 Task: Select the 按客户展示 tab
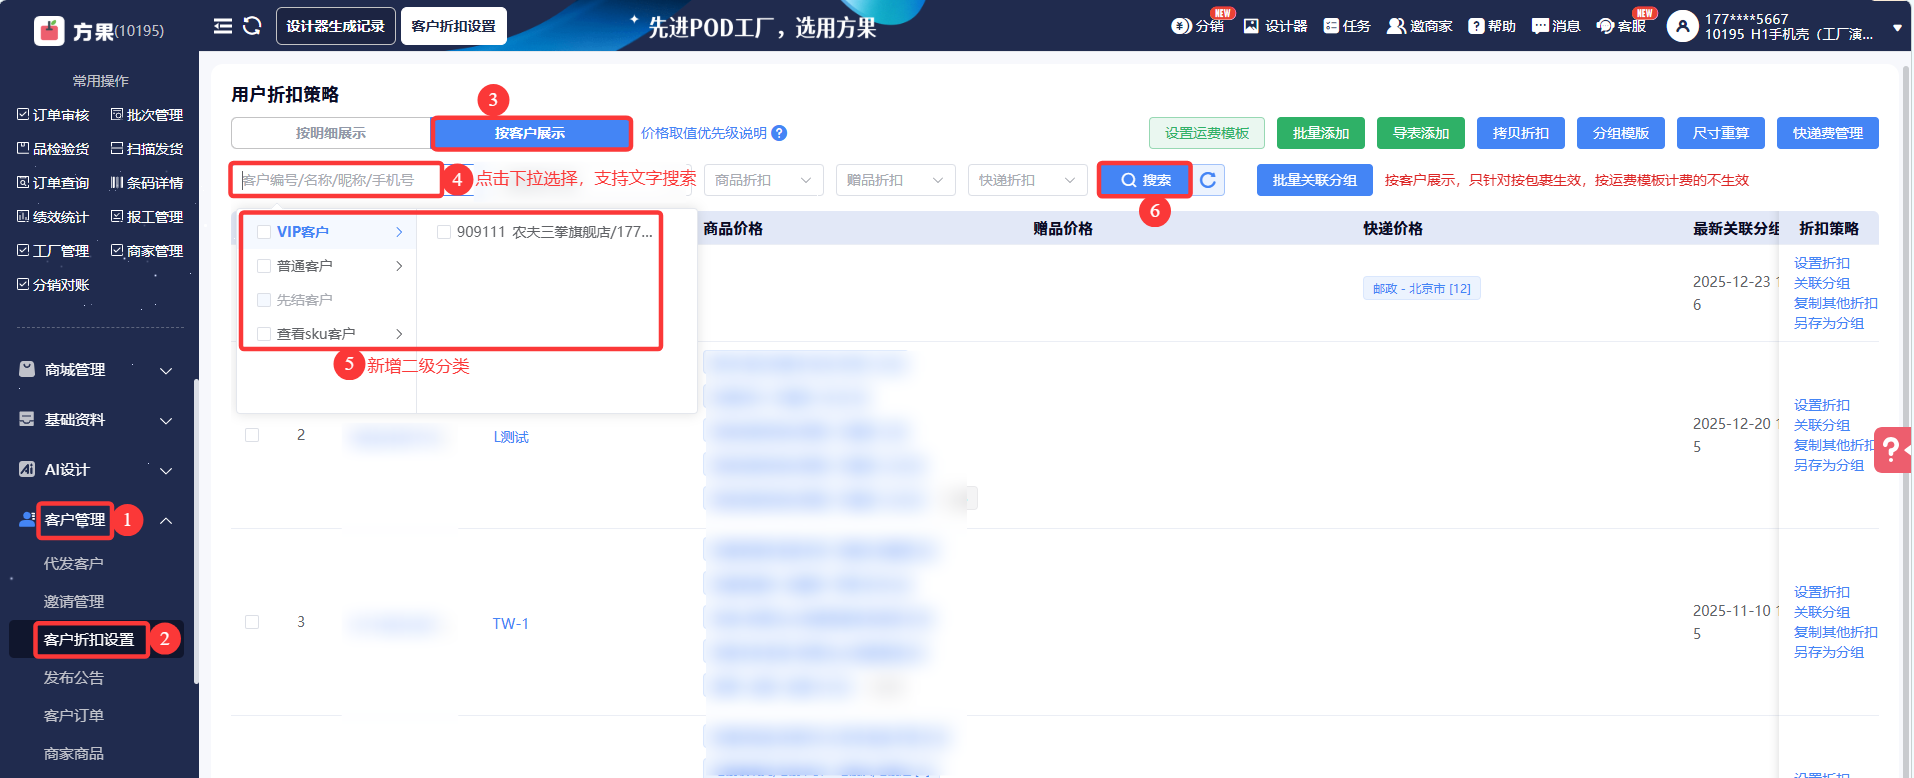(x=530, y=133)
